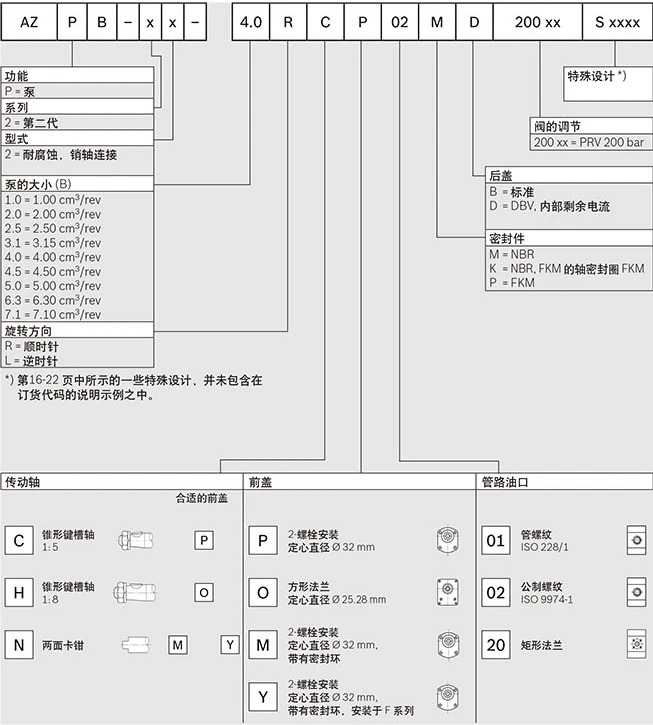Click the ISO 9974-1 metric thread port icon
This screenshot has width=653, height=725.
[636, 592]
